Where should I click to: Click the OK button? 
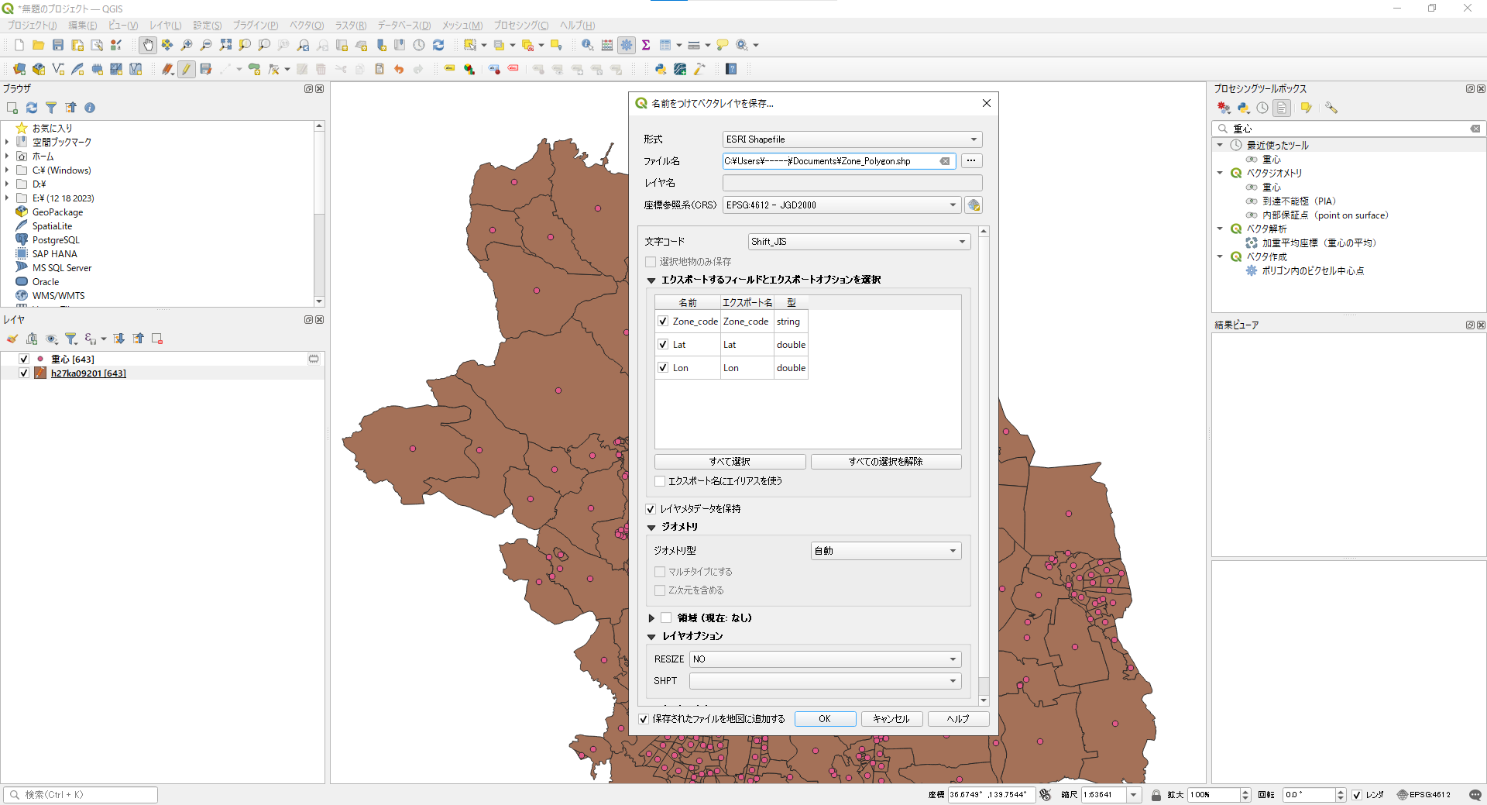pyautogui.click(x=825, y=719)
